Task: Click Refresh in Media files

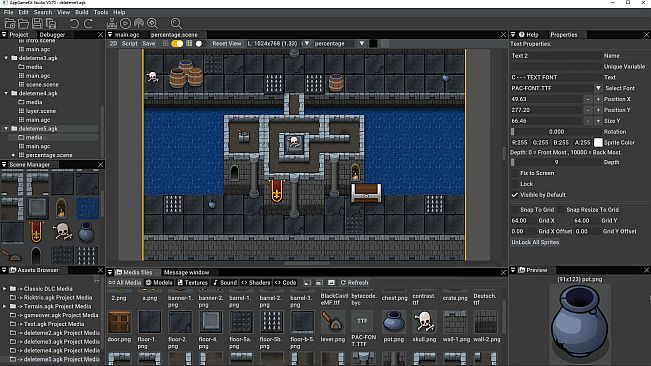Action: [x=355, y=283]
